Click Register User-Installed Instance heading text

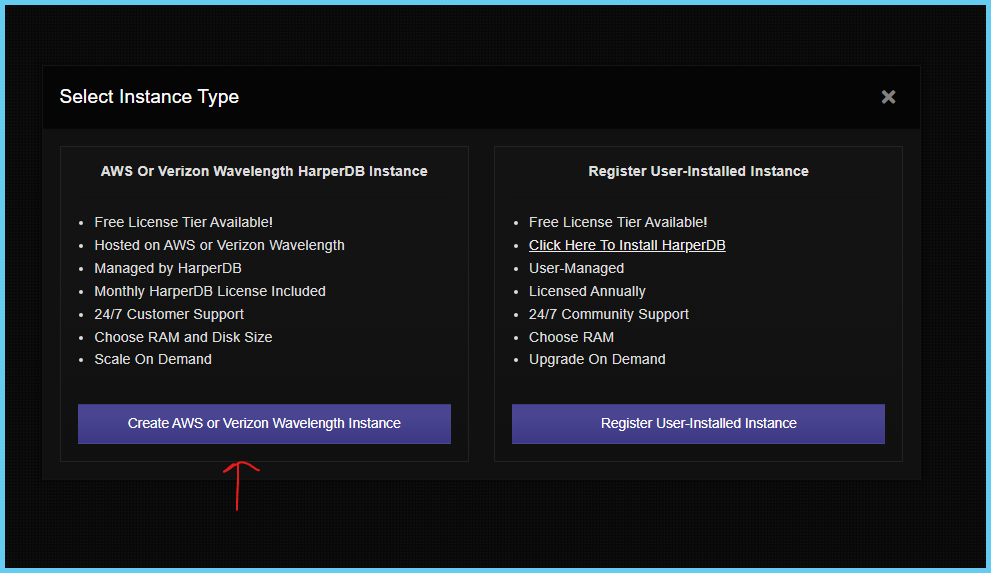pyautogui.click(x=698, y=171)
